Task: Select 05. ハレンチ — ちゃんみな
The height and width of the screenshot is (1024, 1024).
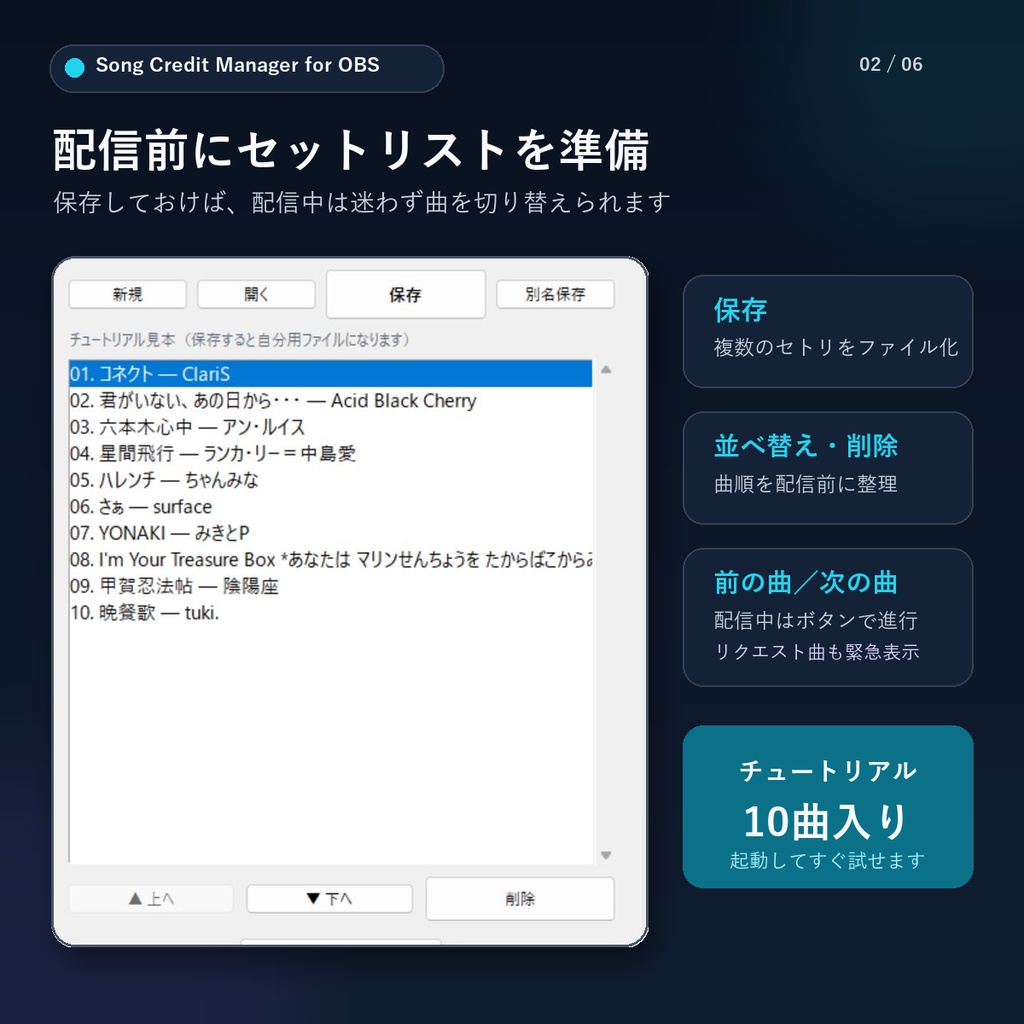Action: coord(330,480)
